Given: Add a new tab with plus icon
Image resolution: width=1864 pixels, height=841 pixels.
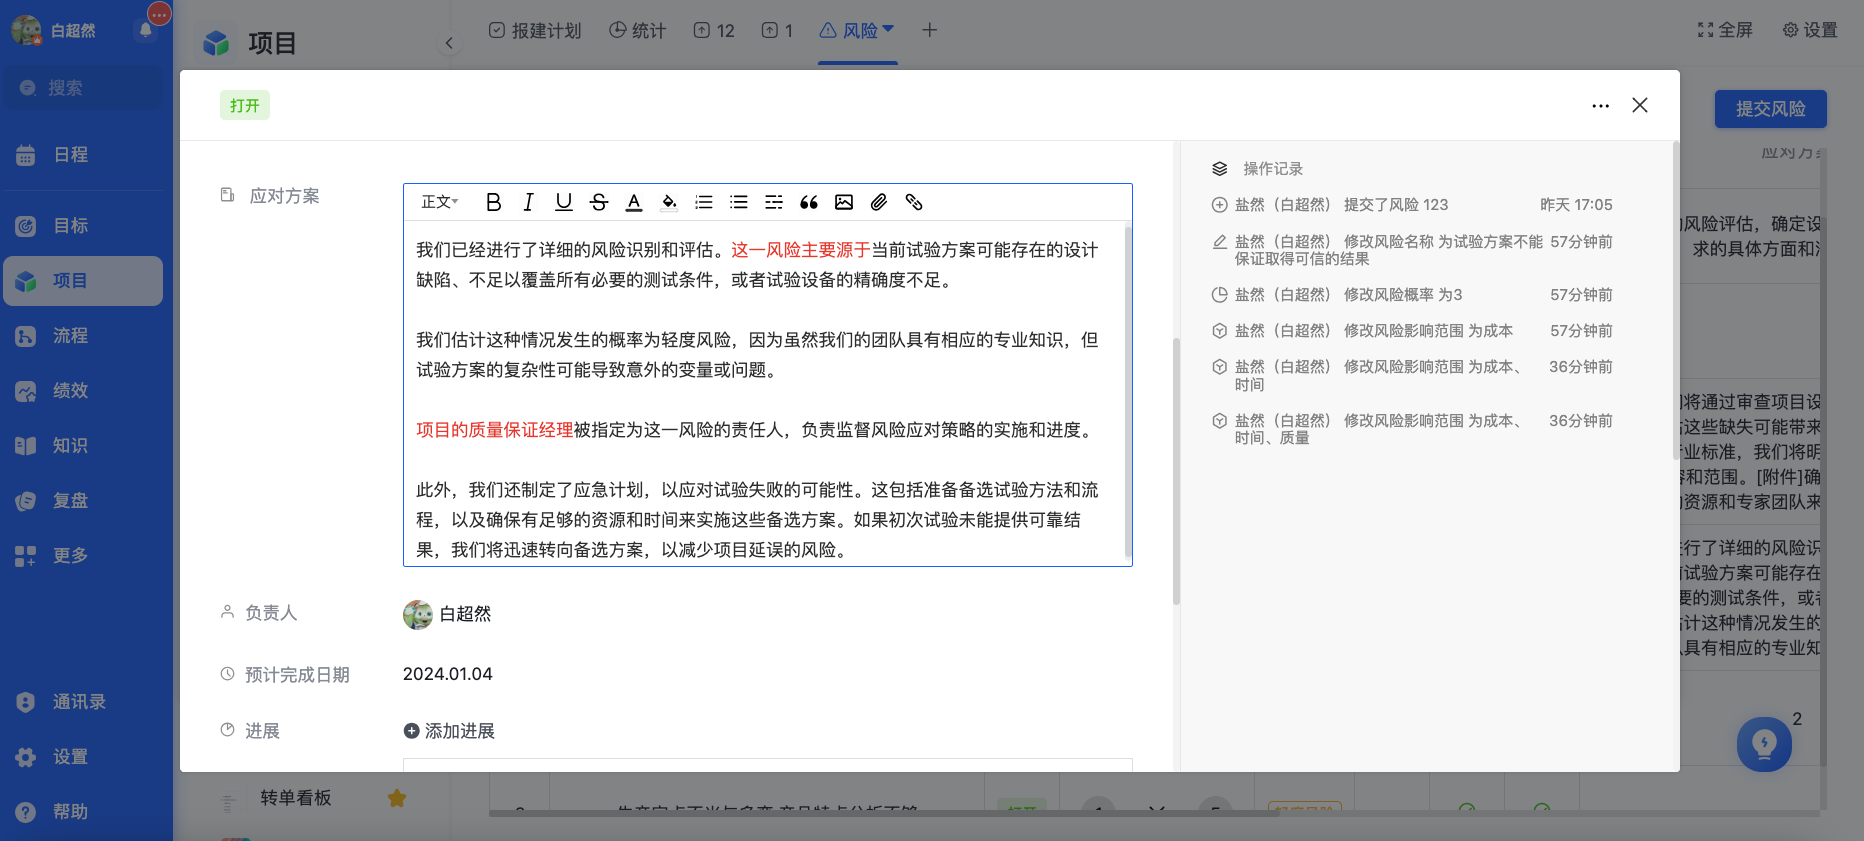Looking at the screenshot, I should [x=929, y=30].
